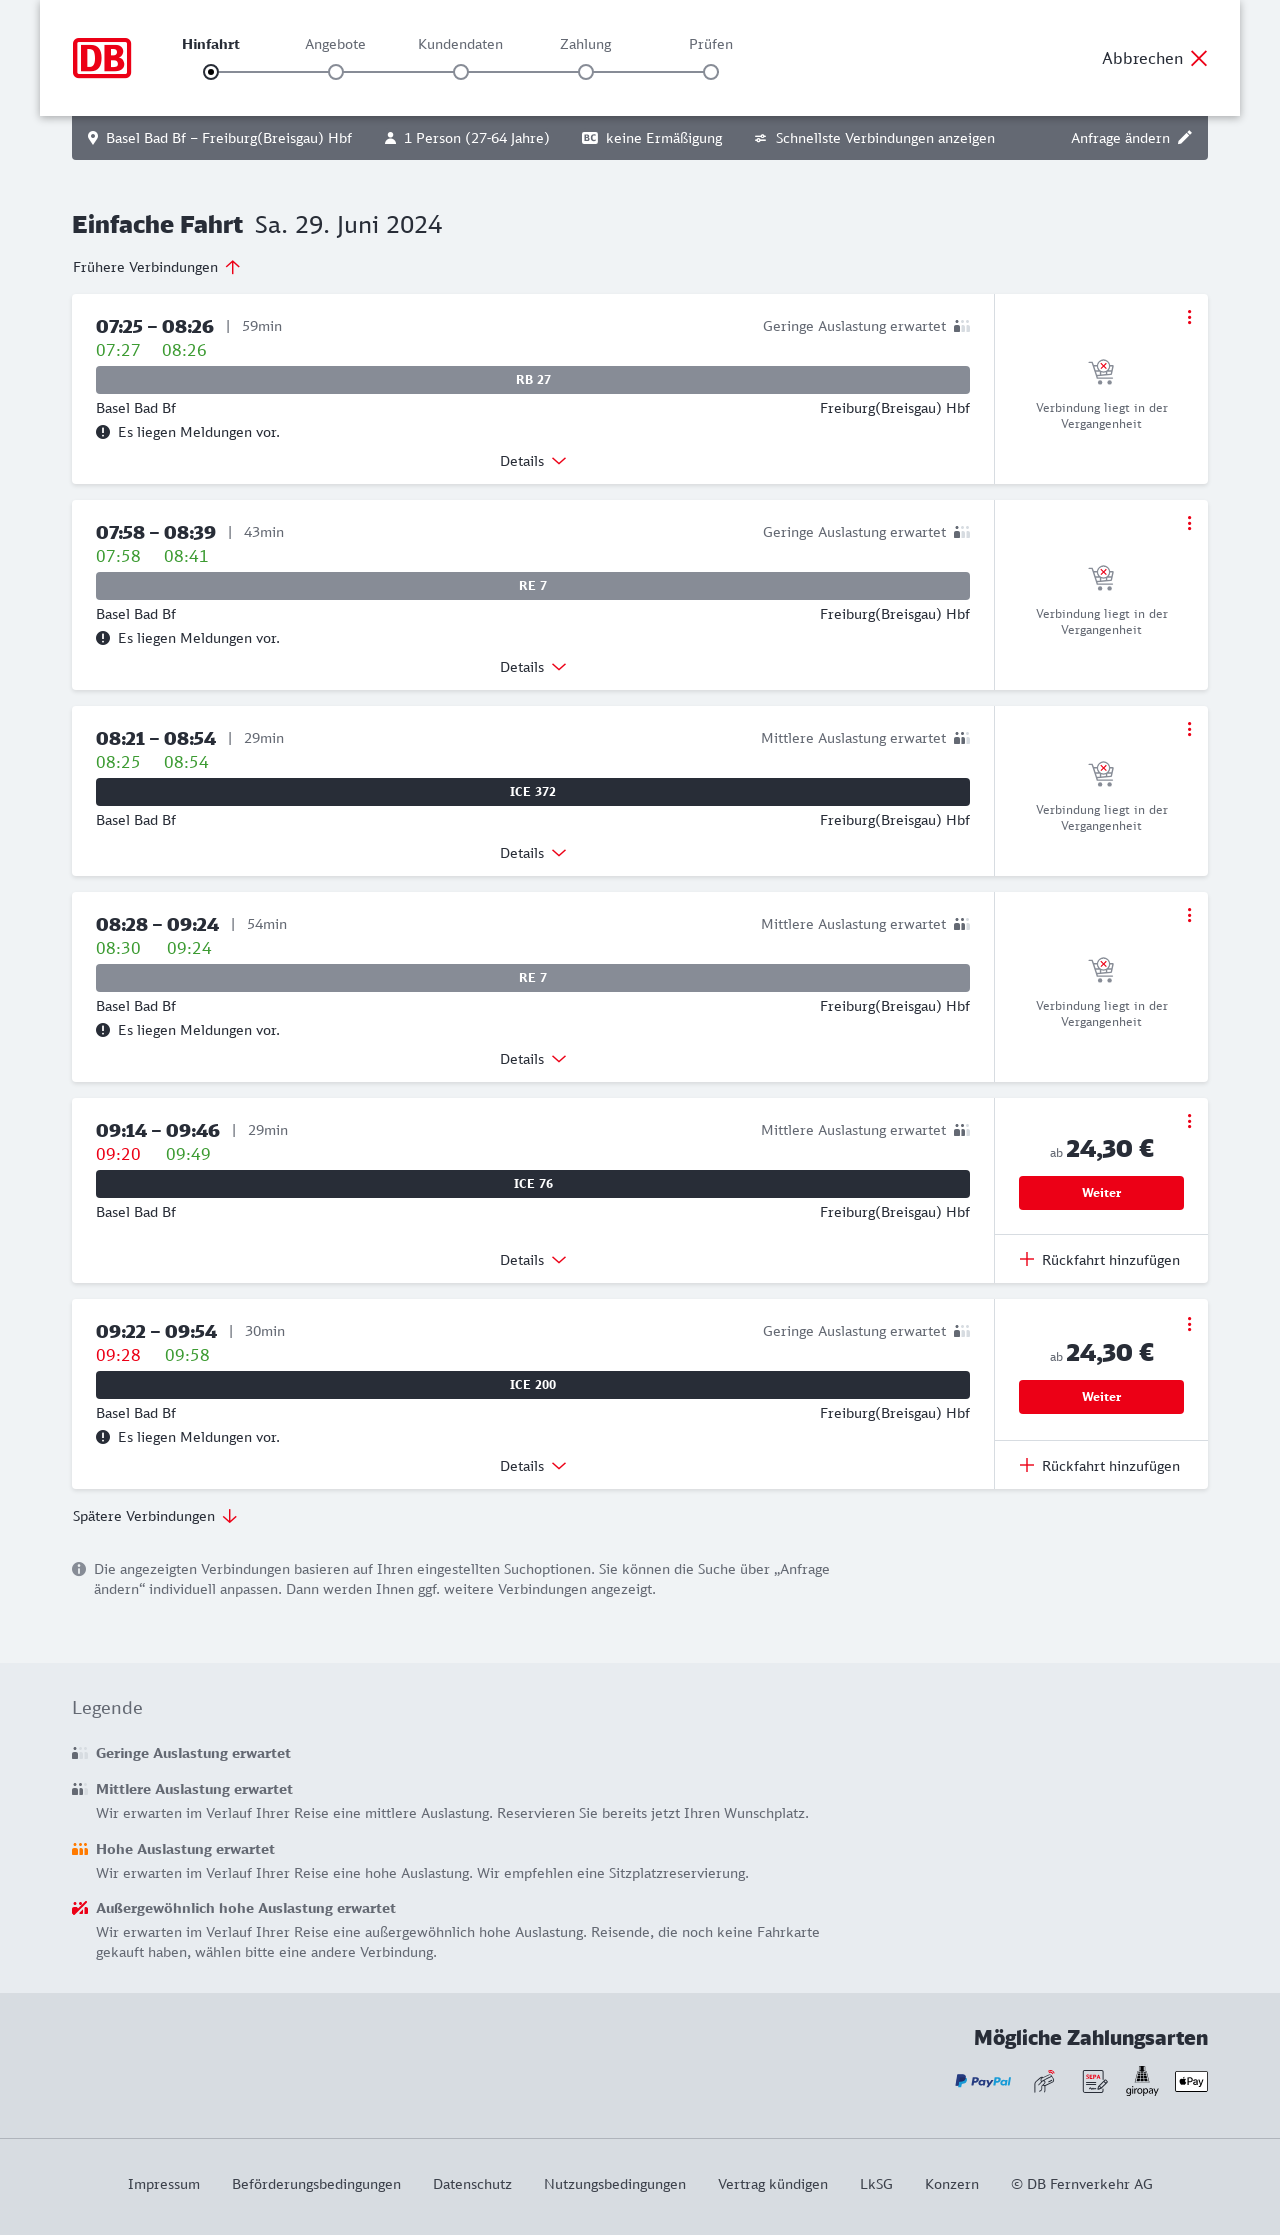Click the plus icon to add return for ICE 76
The image size is (1280, 2235).
pyautogui.click(x=1027, y=1260)
